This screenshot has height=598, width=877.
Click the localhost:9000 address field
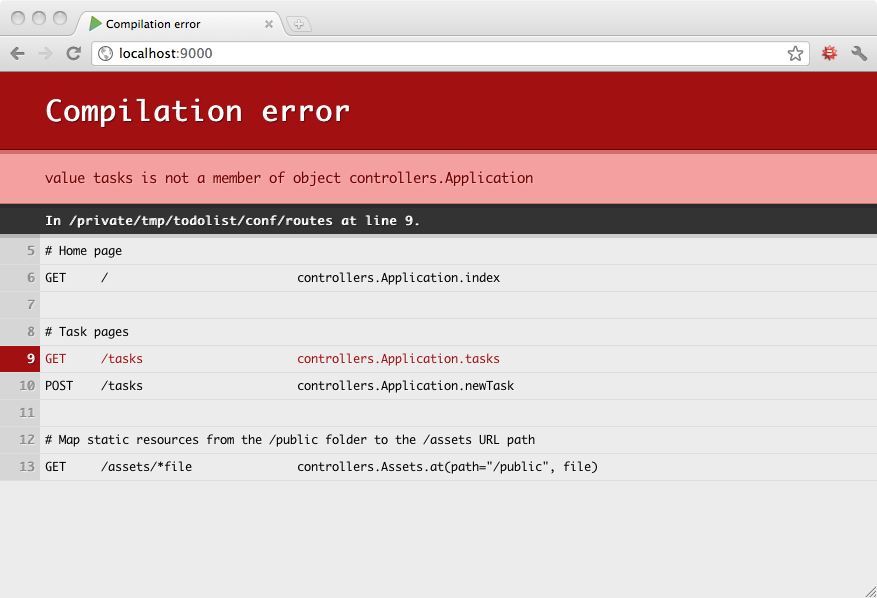440,54
